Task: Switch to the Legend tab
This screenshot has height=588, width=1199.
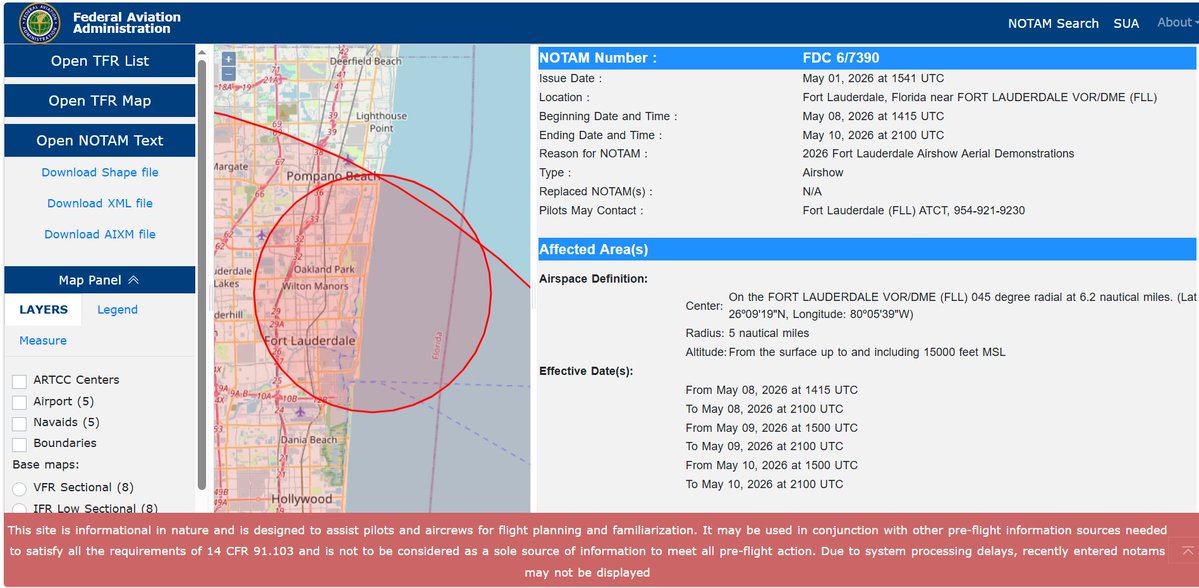Action: [118, 310]
